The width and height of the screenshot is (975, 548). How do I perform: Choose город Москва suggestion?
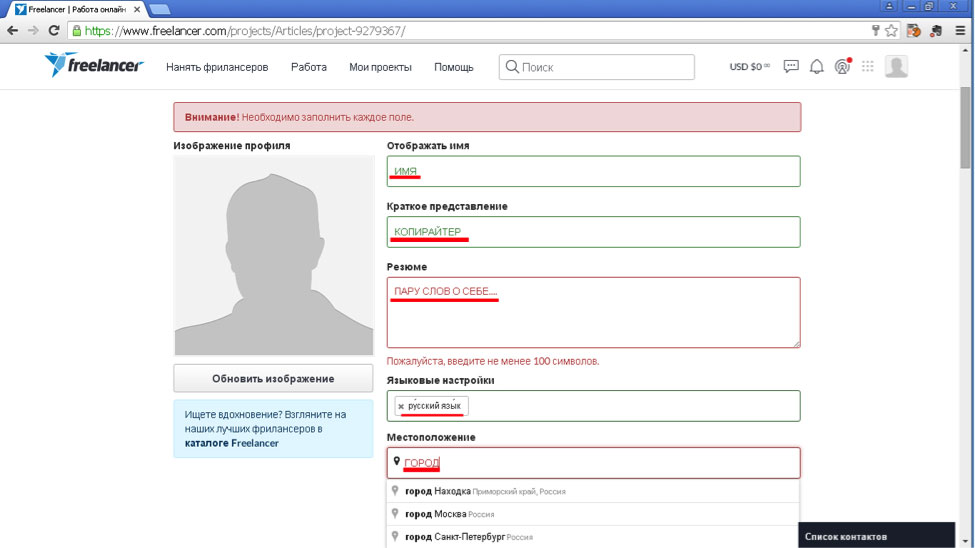593,514
